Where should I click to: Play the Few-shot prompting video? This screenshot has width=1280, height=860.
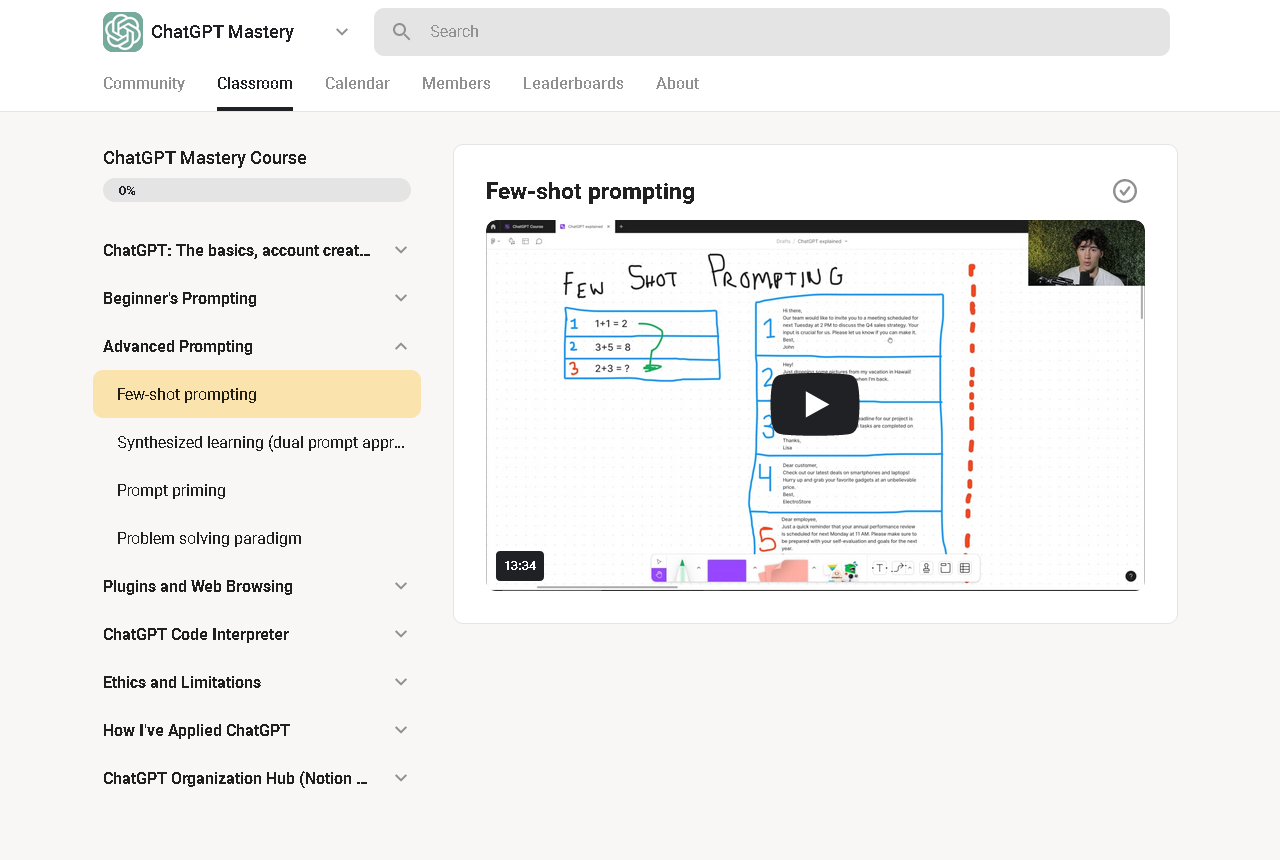coord(815,404)
